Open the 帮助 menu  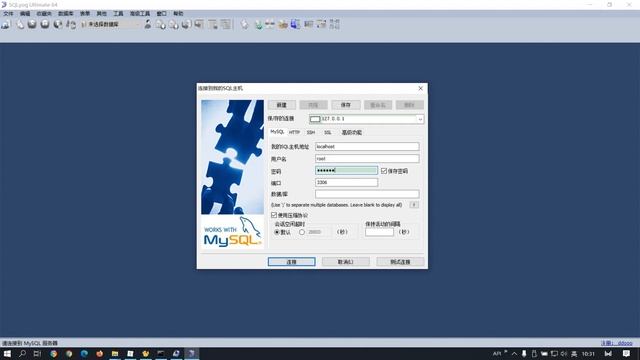[178, 13]
